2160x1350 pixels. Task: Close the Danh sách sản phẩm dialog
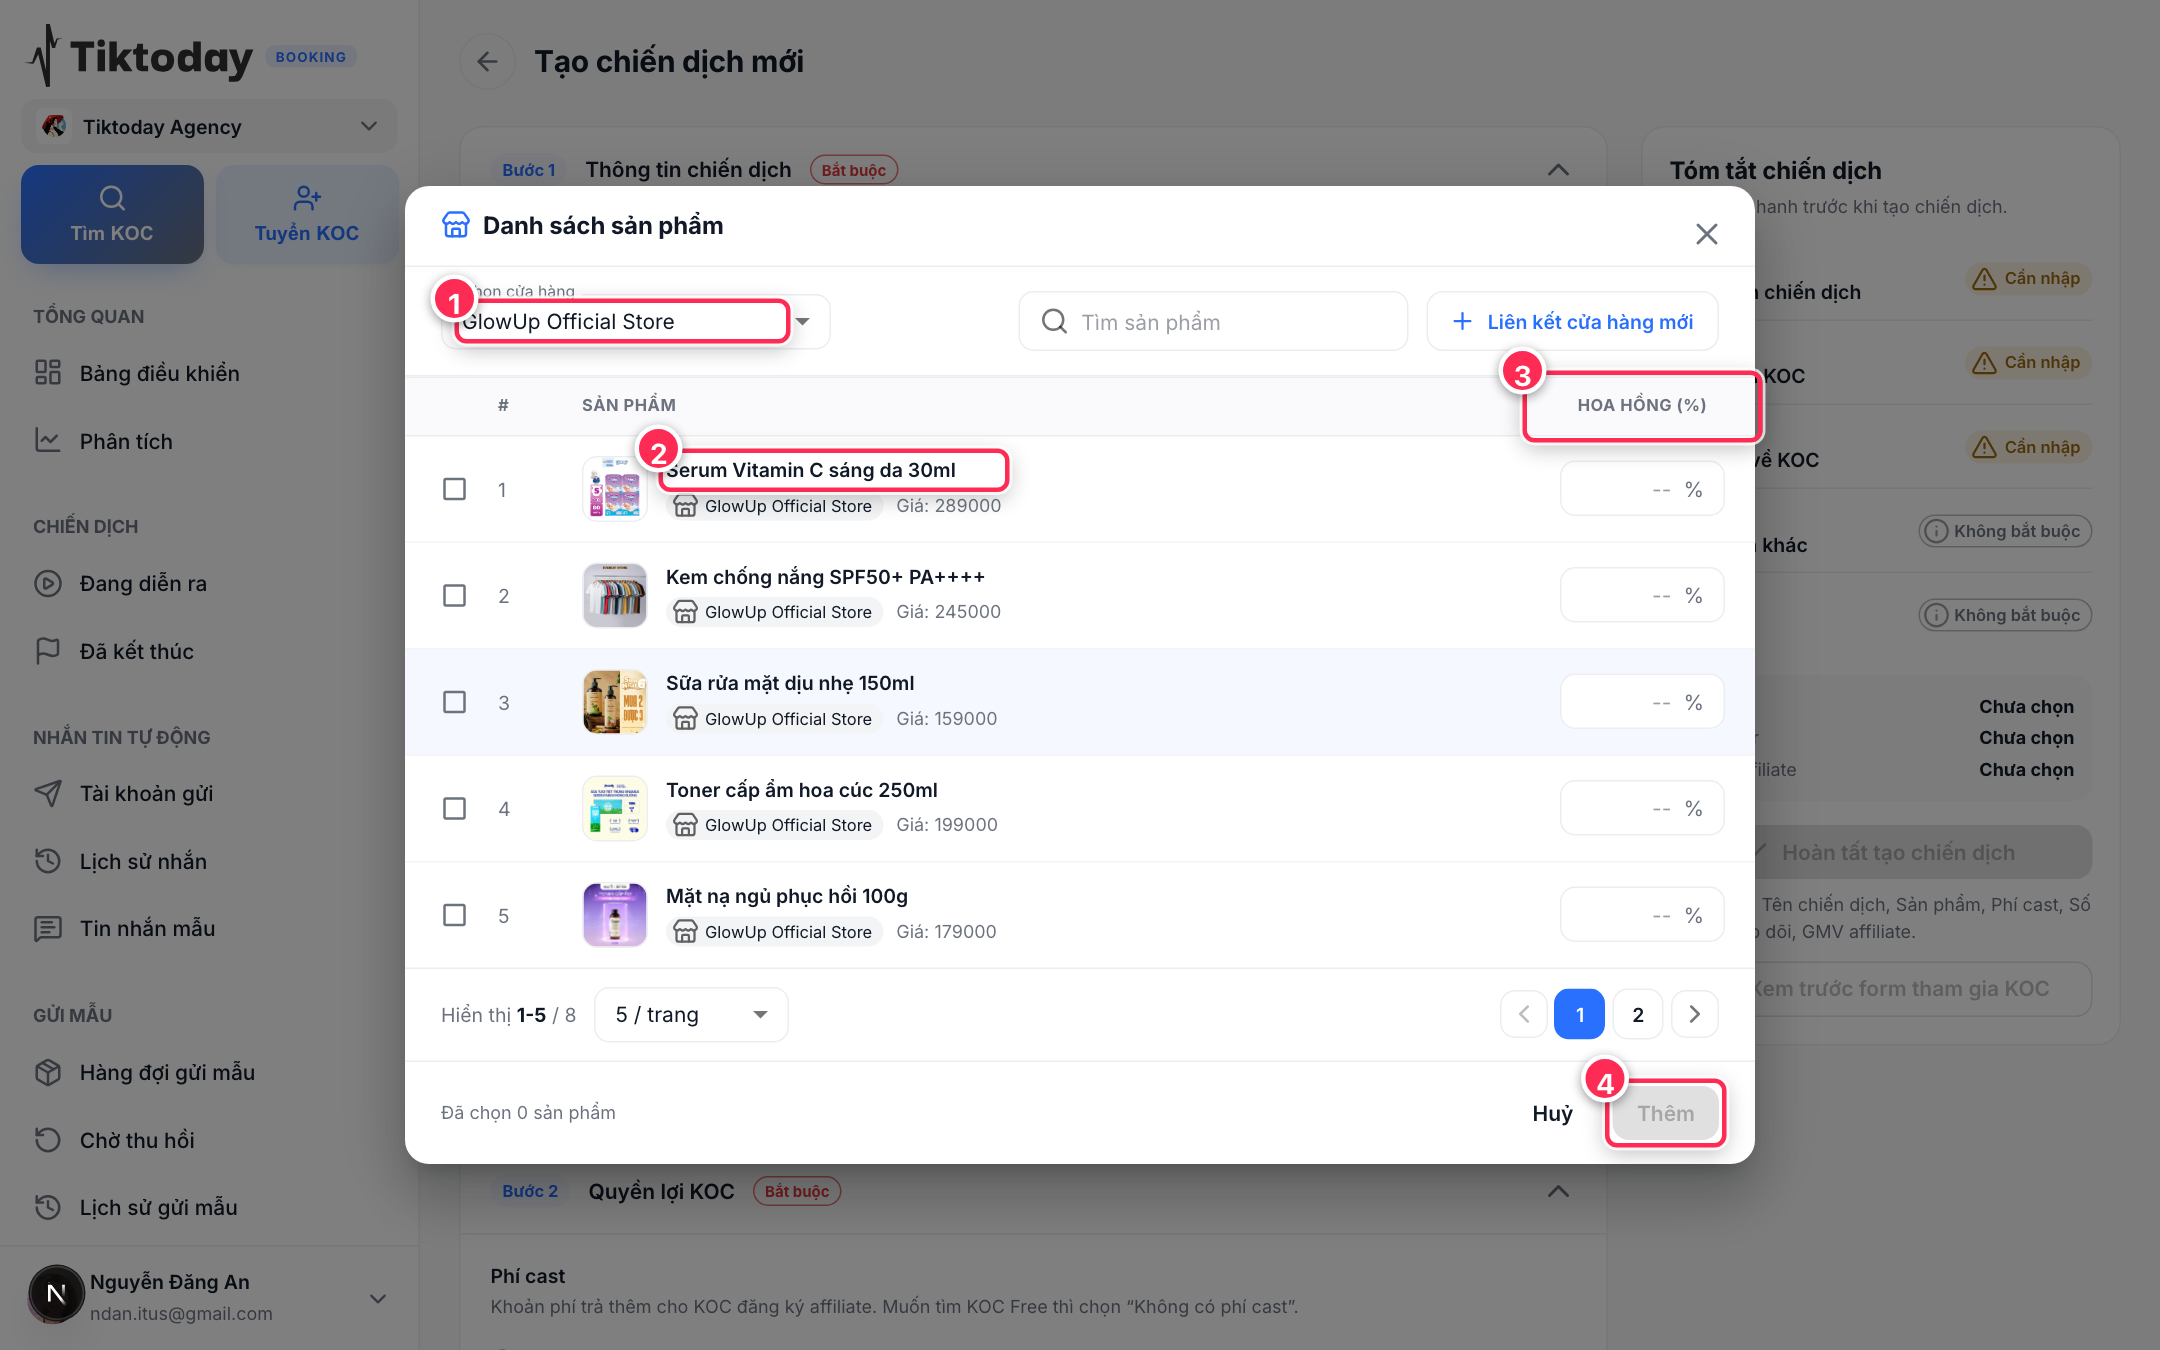(1706, 234)
